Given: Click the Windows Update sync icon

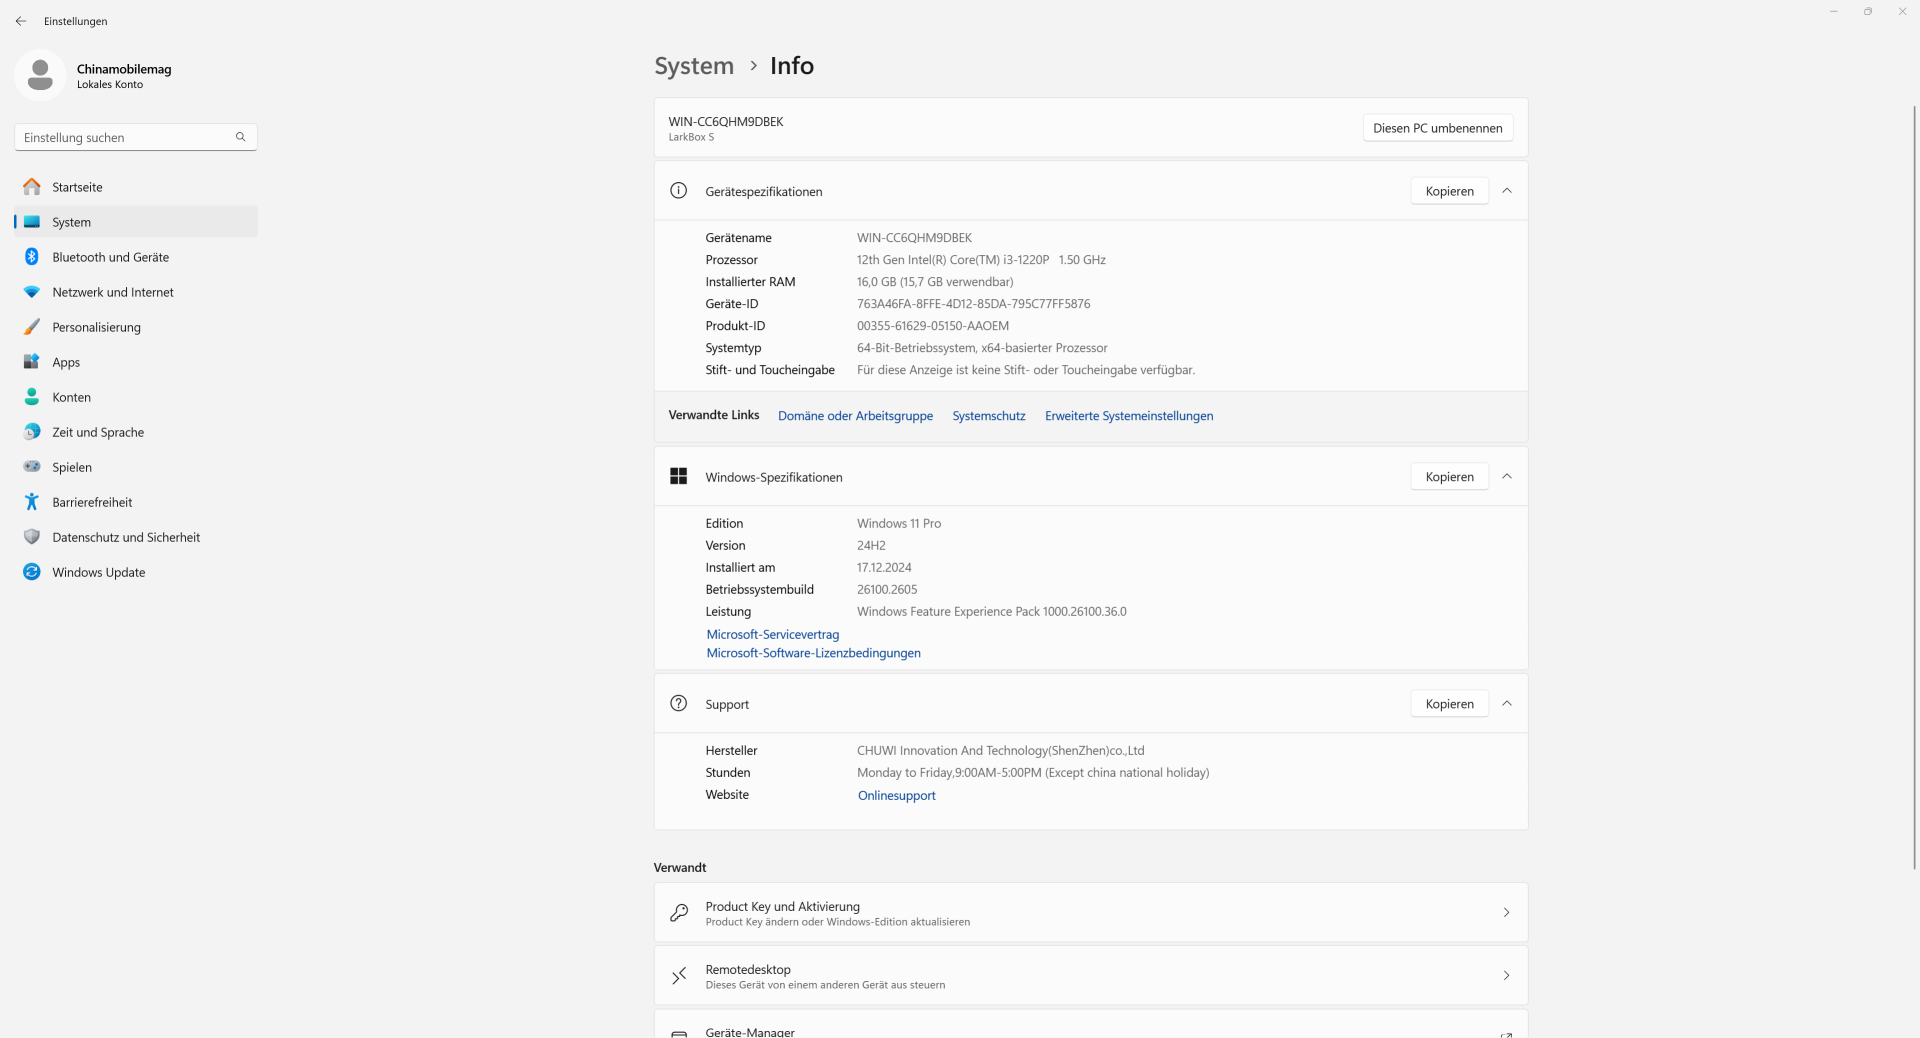Looking at the screenshot, I should pos(32,572).
